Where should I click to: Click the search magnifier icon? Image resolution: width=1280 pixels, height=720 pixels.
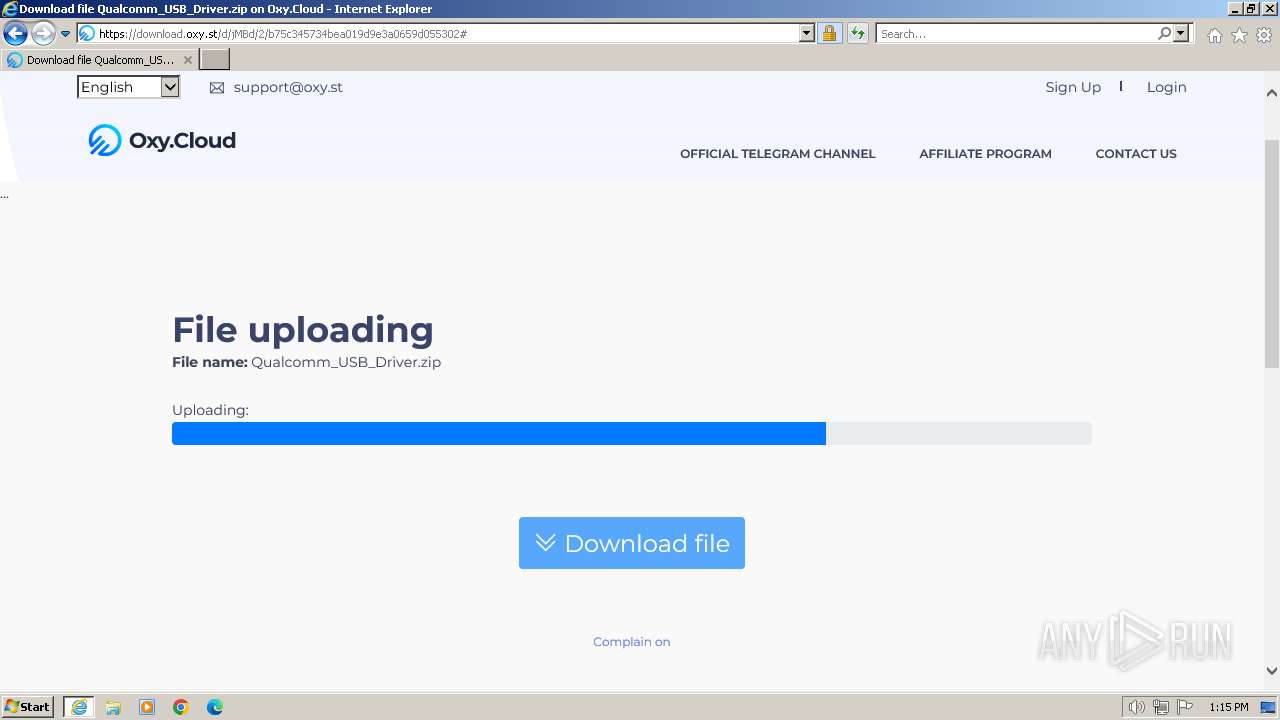click(1164, 34)
